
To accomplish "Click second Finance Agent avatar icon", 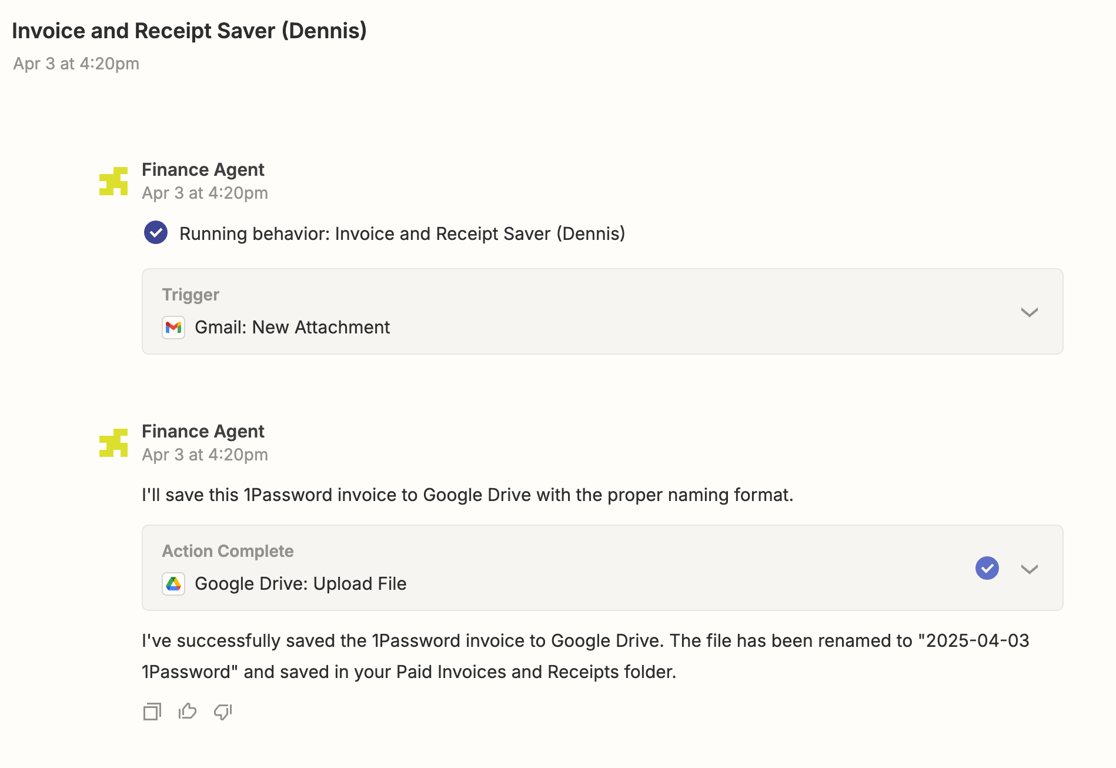I will point(114,443).
